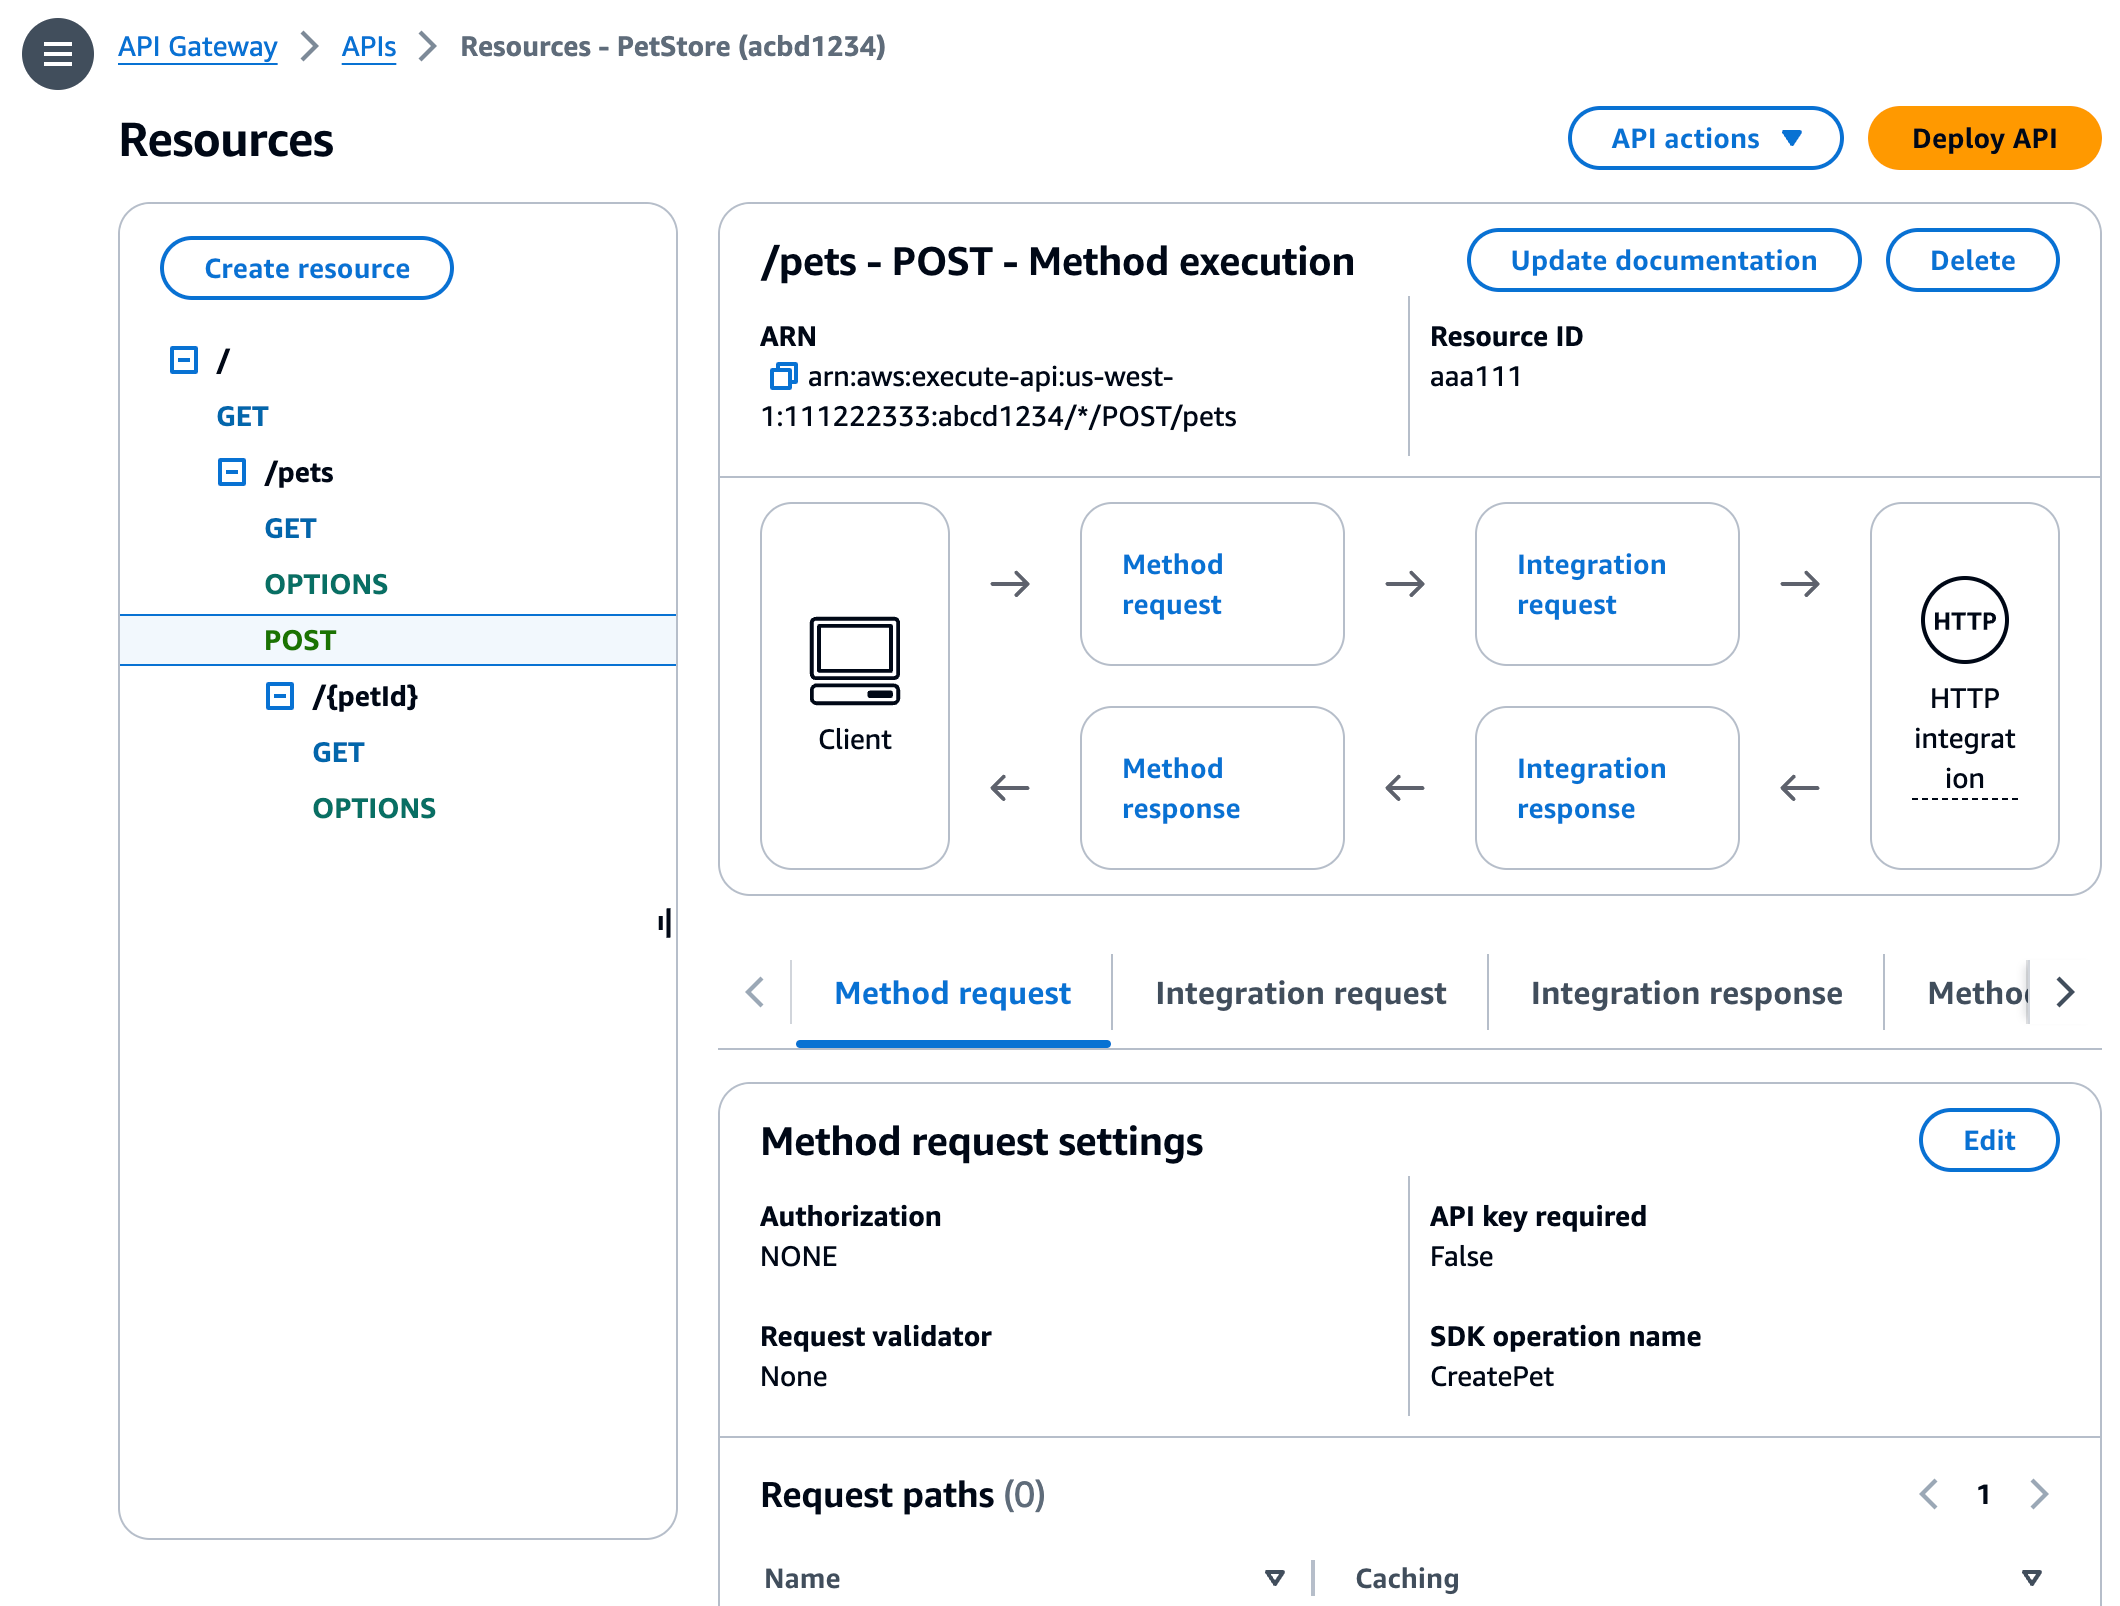Click the Method request box in the diagram
This screenshot has height=1606, width=2120.
coord(1212,585)
